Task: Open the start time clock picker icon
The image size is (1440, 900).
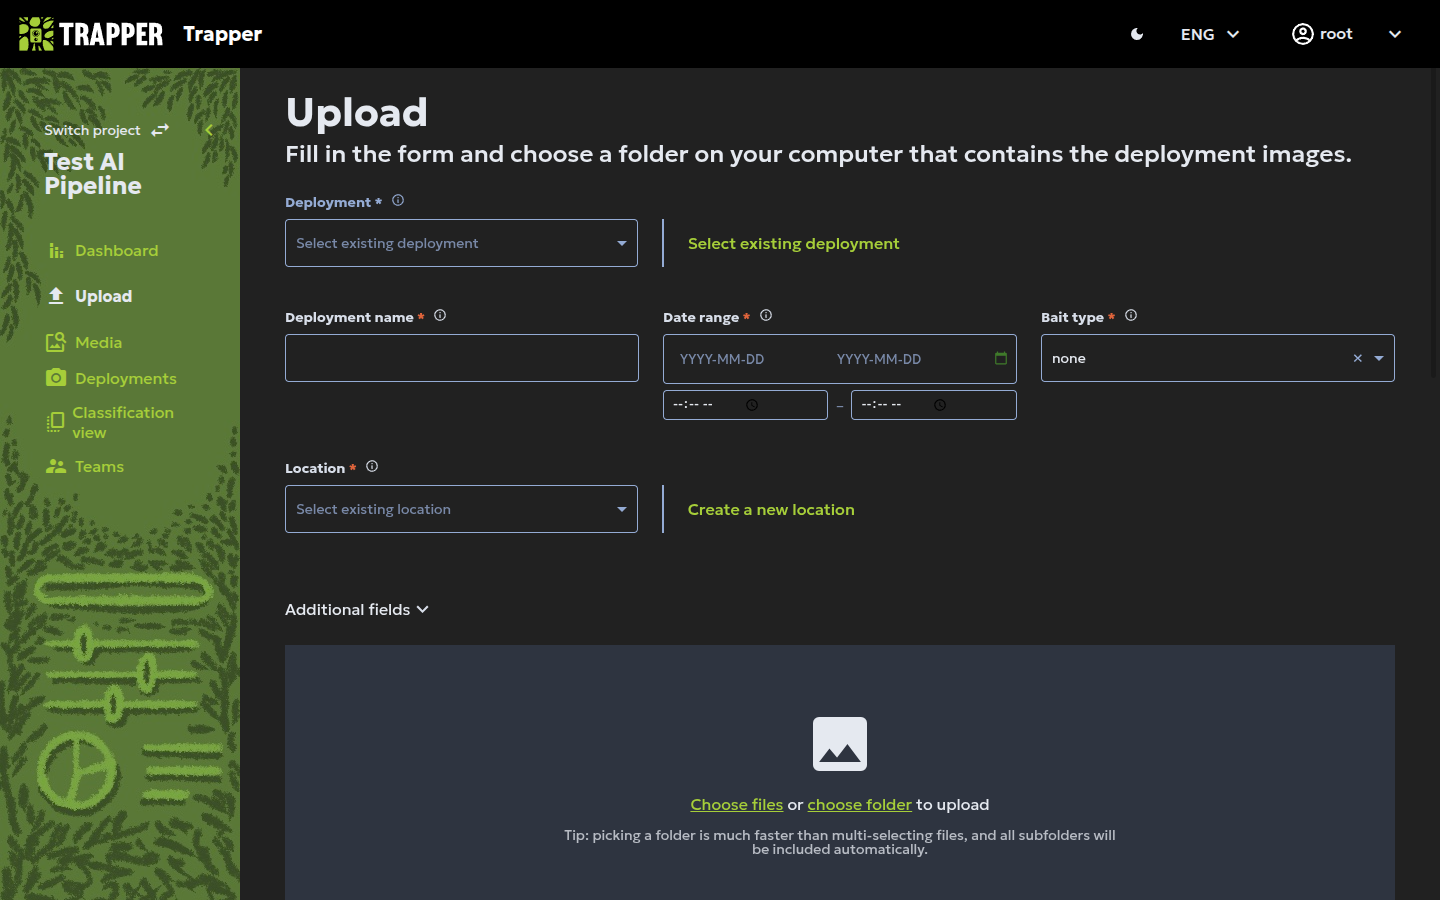Action: (x=752, y=405)
